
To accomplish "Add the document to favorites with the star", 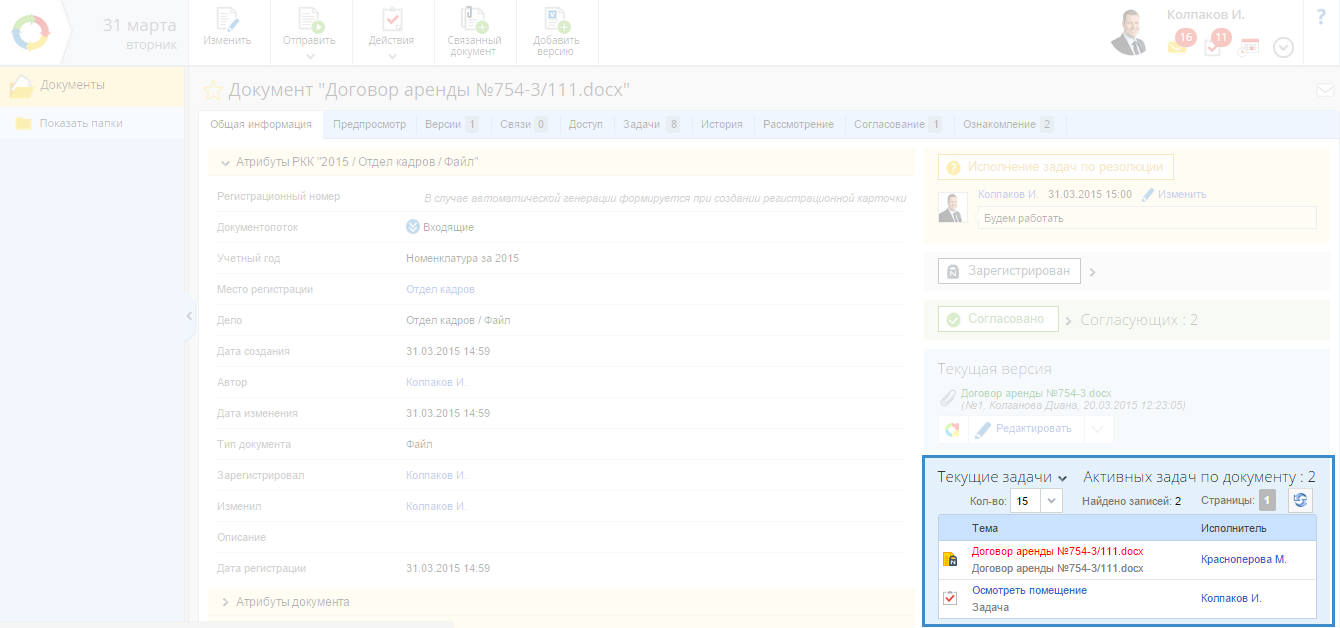I will click(x=213, y=90).
